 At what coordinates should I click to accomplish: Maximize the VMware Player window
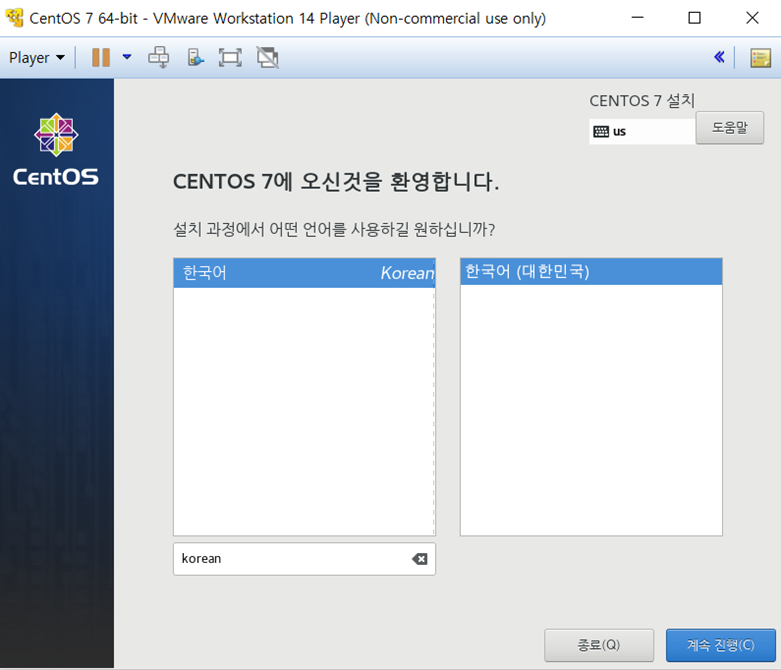(x=694, y=18)
